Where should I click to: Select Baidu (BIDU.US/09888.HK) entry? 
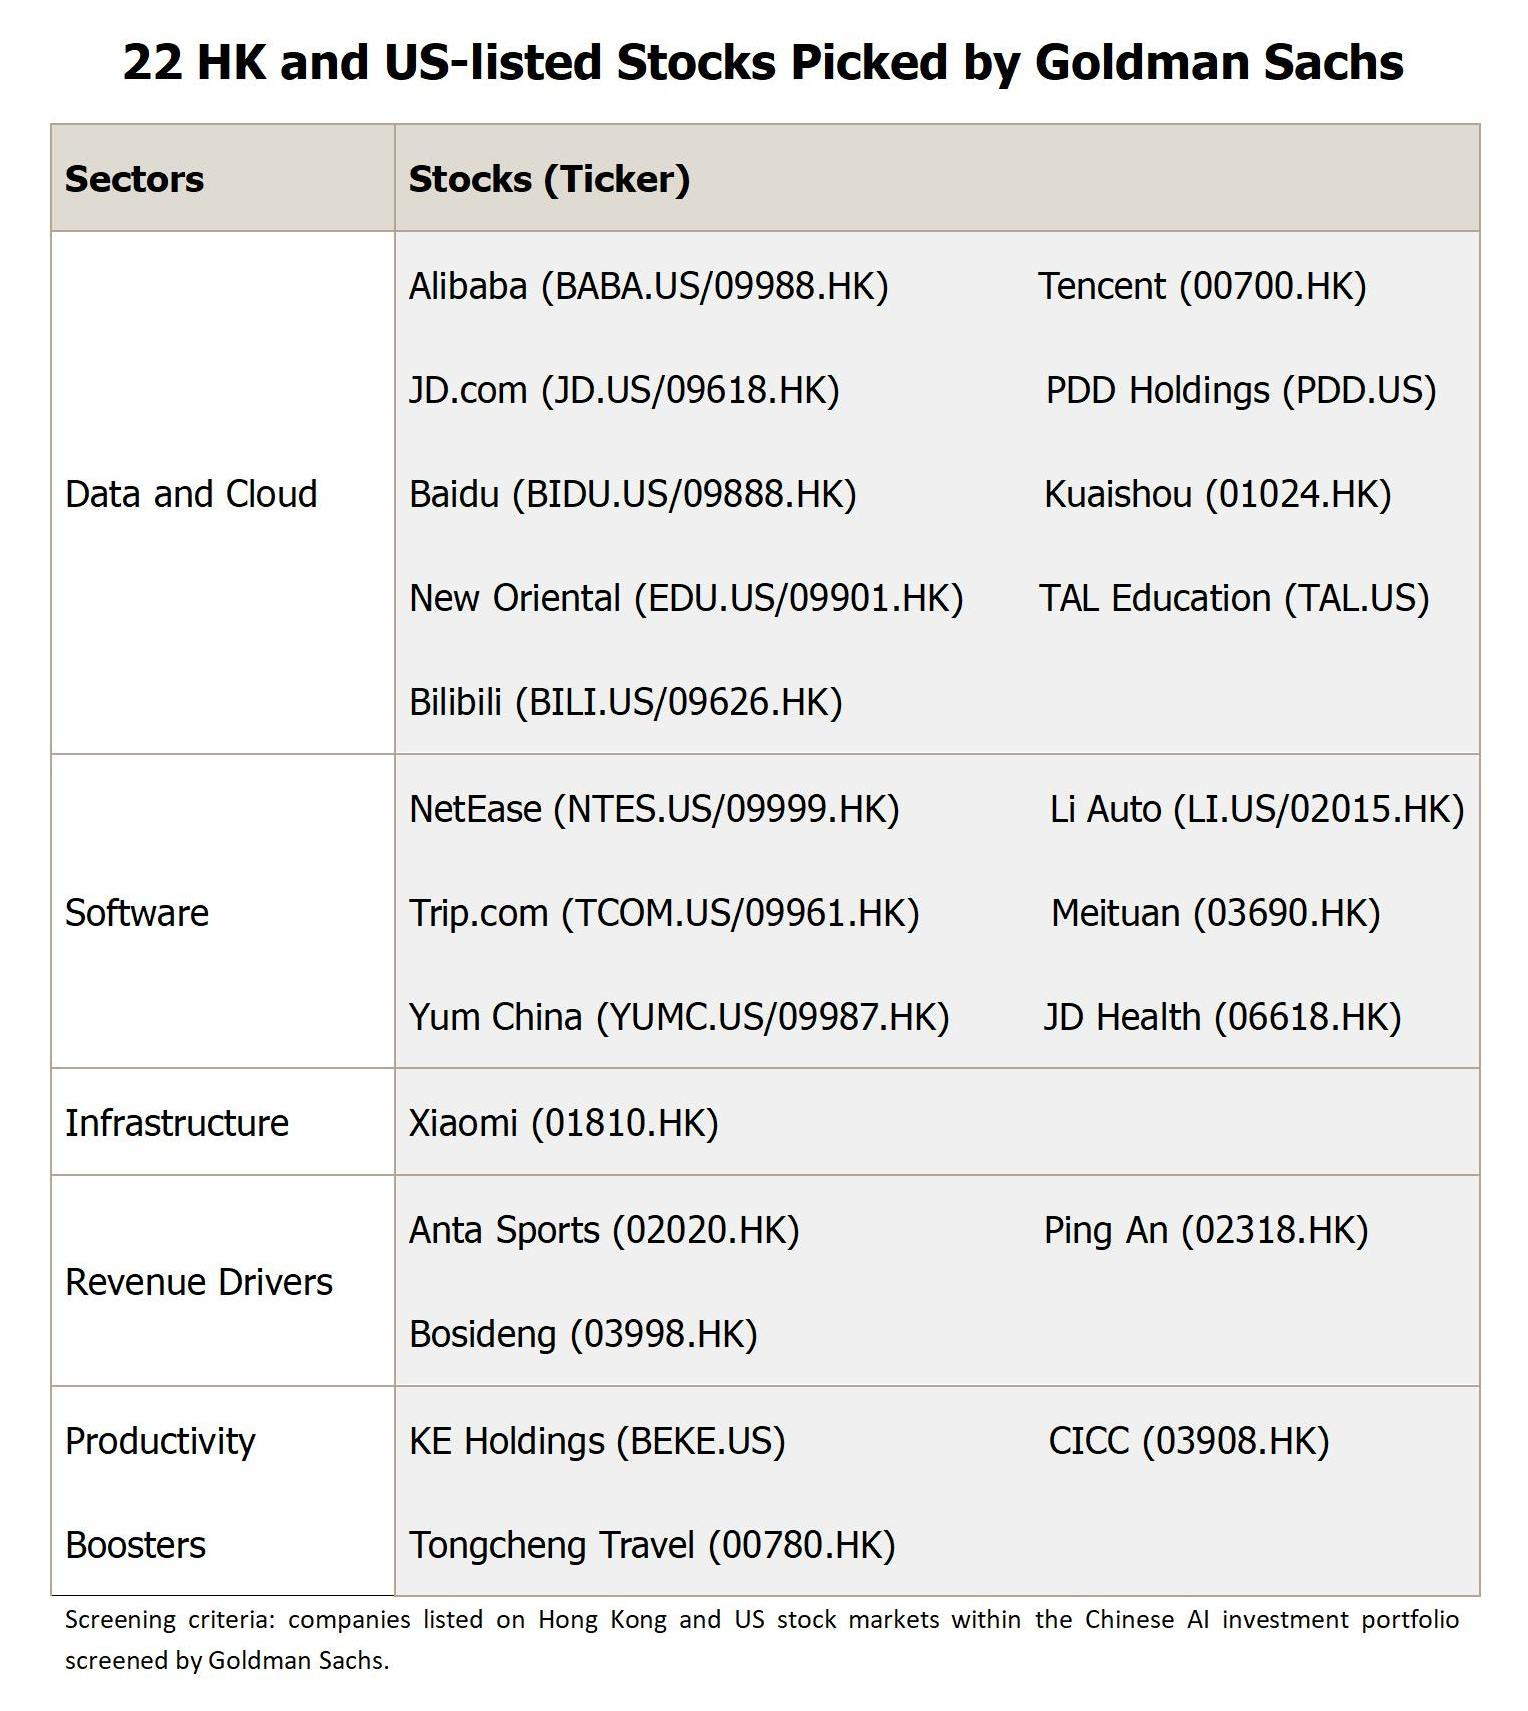click(x=633, y=495)
